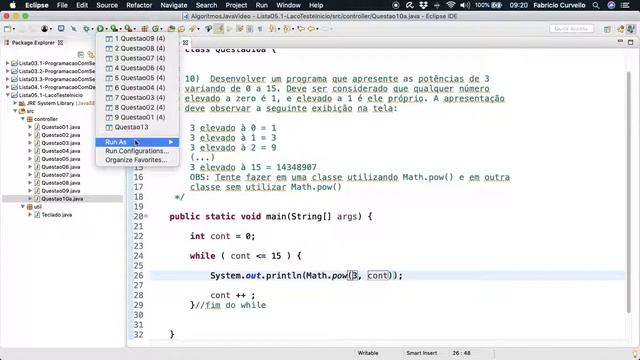Expand Lista03.1-ProgramacaoComSe project
Screen dimensions: 640x360
(x=7, y=63)
